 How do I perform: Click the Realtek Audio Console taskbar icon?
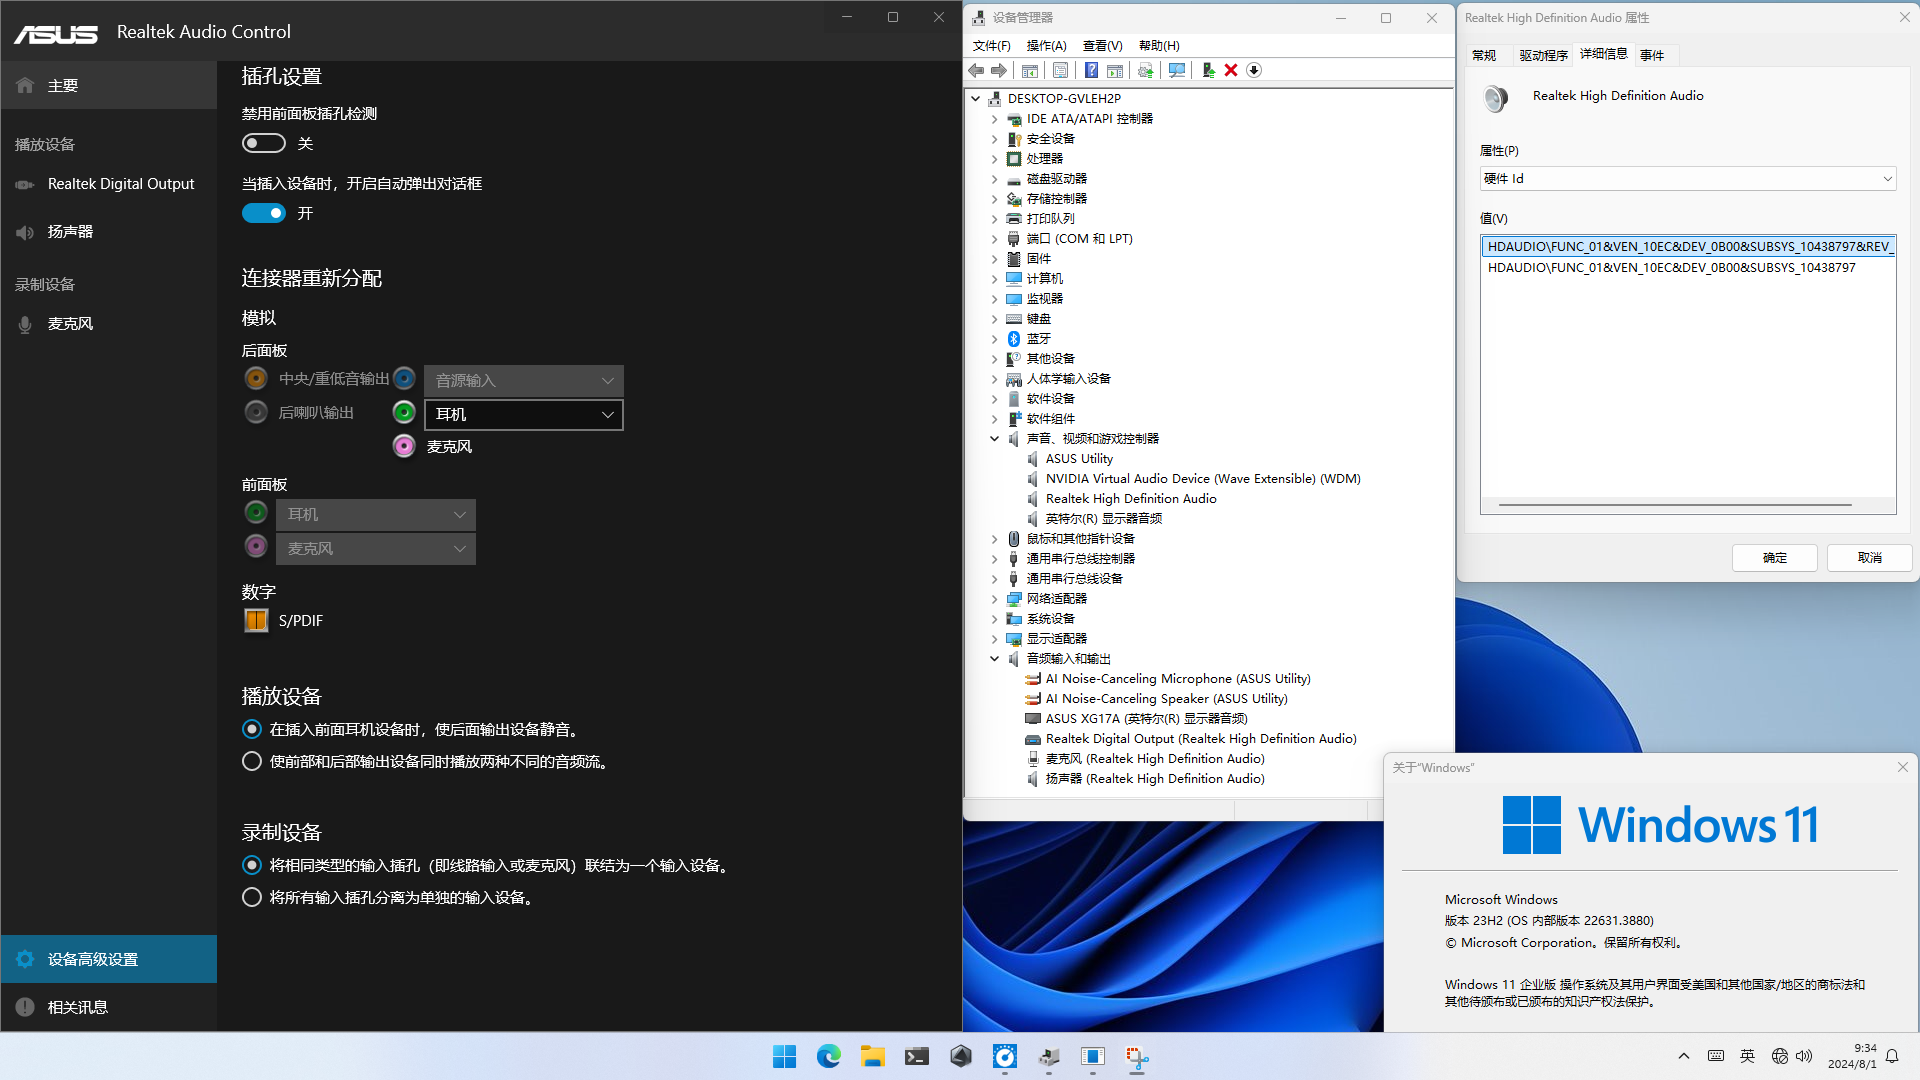[1004, 1057]
